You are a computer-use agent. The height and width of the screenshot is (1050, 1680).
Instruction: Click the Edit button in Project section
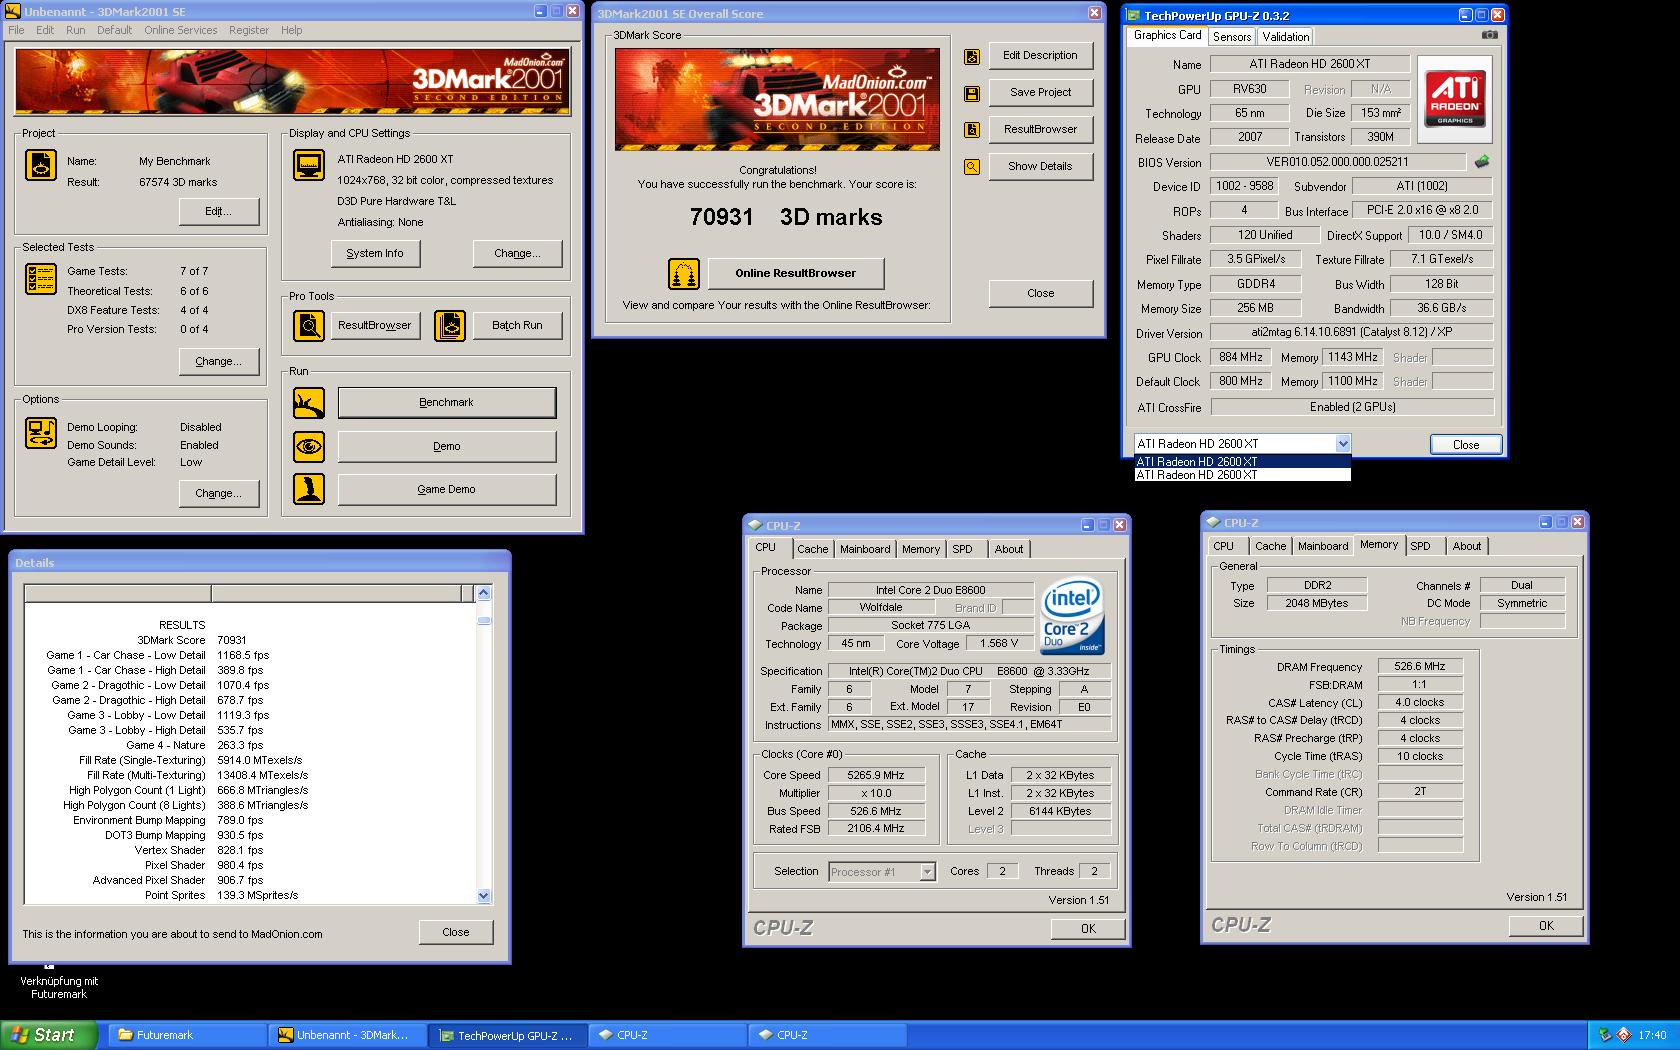[219, 212]
